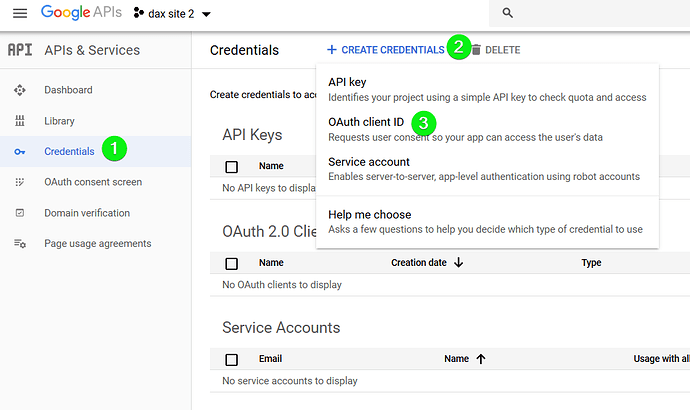Sort API Keys by Name column

(271, 166)
